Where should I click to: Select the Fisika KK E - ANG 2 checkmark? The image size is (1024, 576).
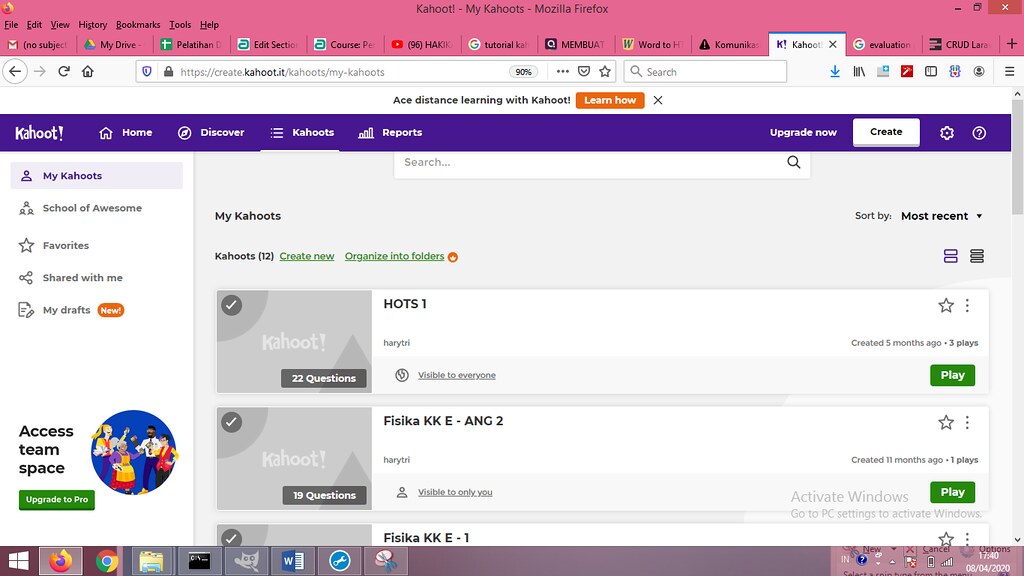click(x=231, y=422)
